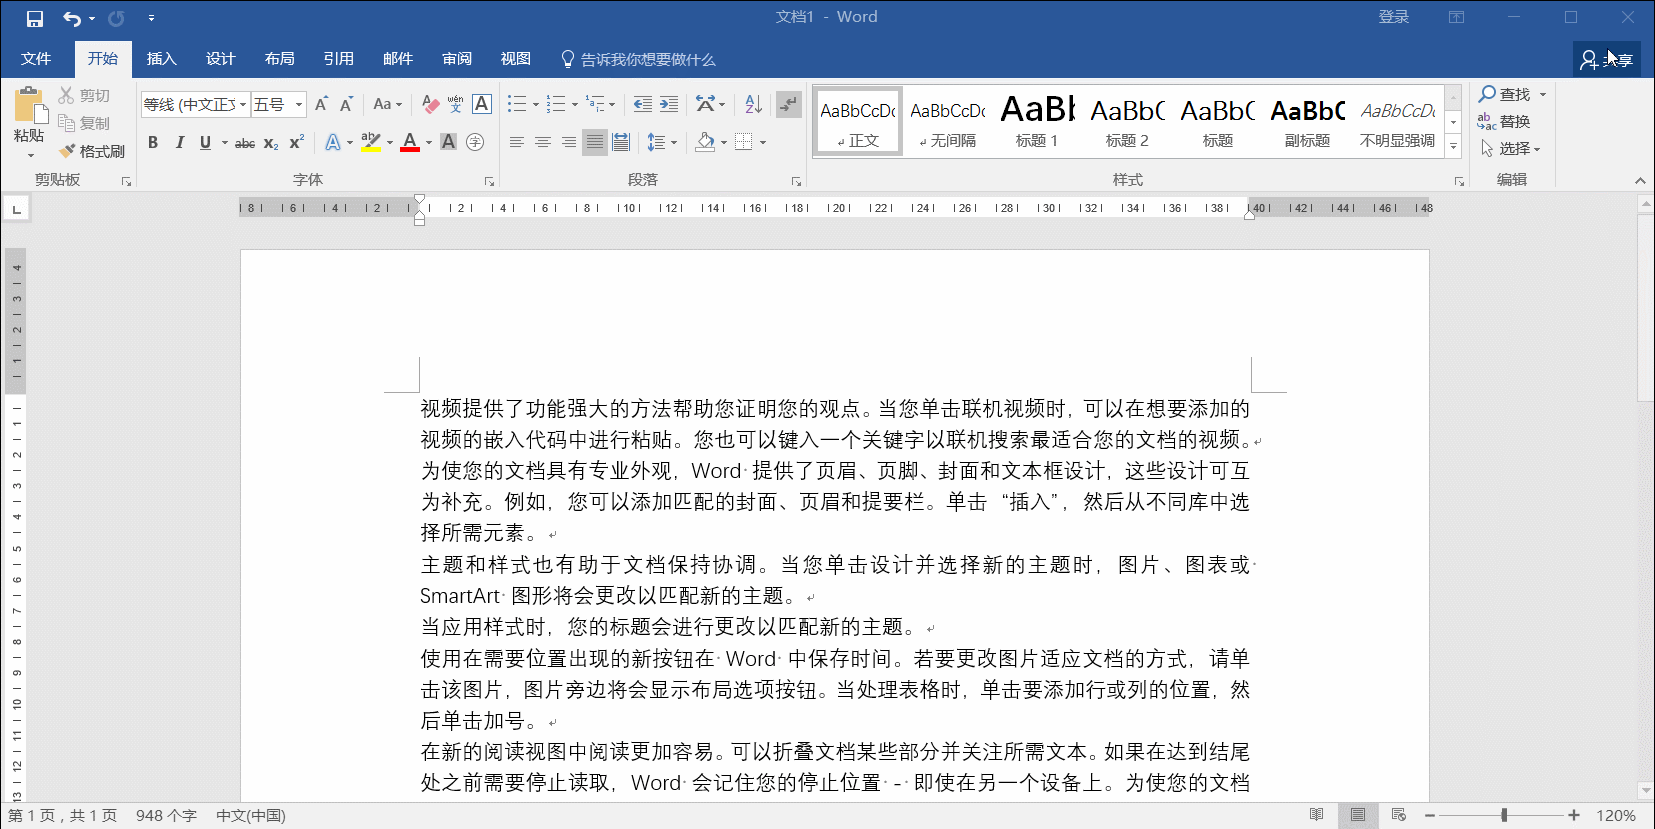Click the distributed alignment icon

(x=621, y=143)
